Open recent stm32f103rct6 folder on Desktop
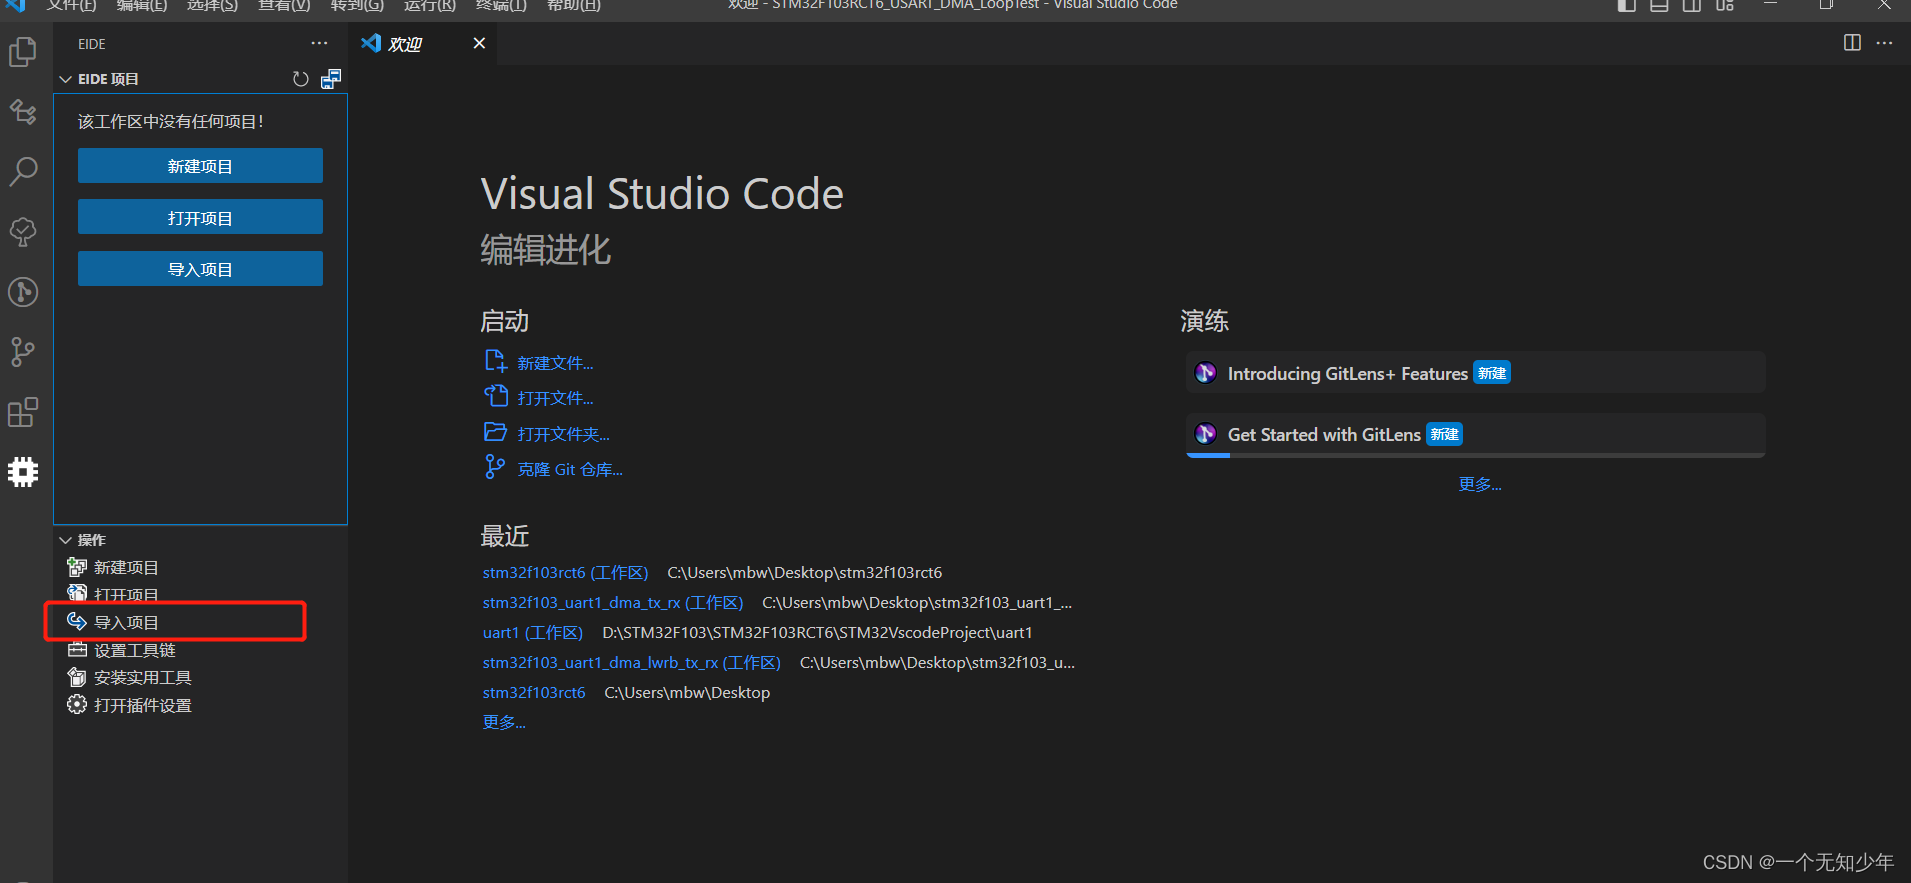1911x883 pixels. pos(534,692)
